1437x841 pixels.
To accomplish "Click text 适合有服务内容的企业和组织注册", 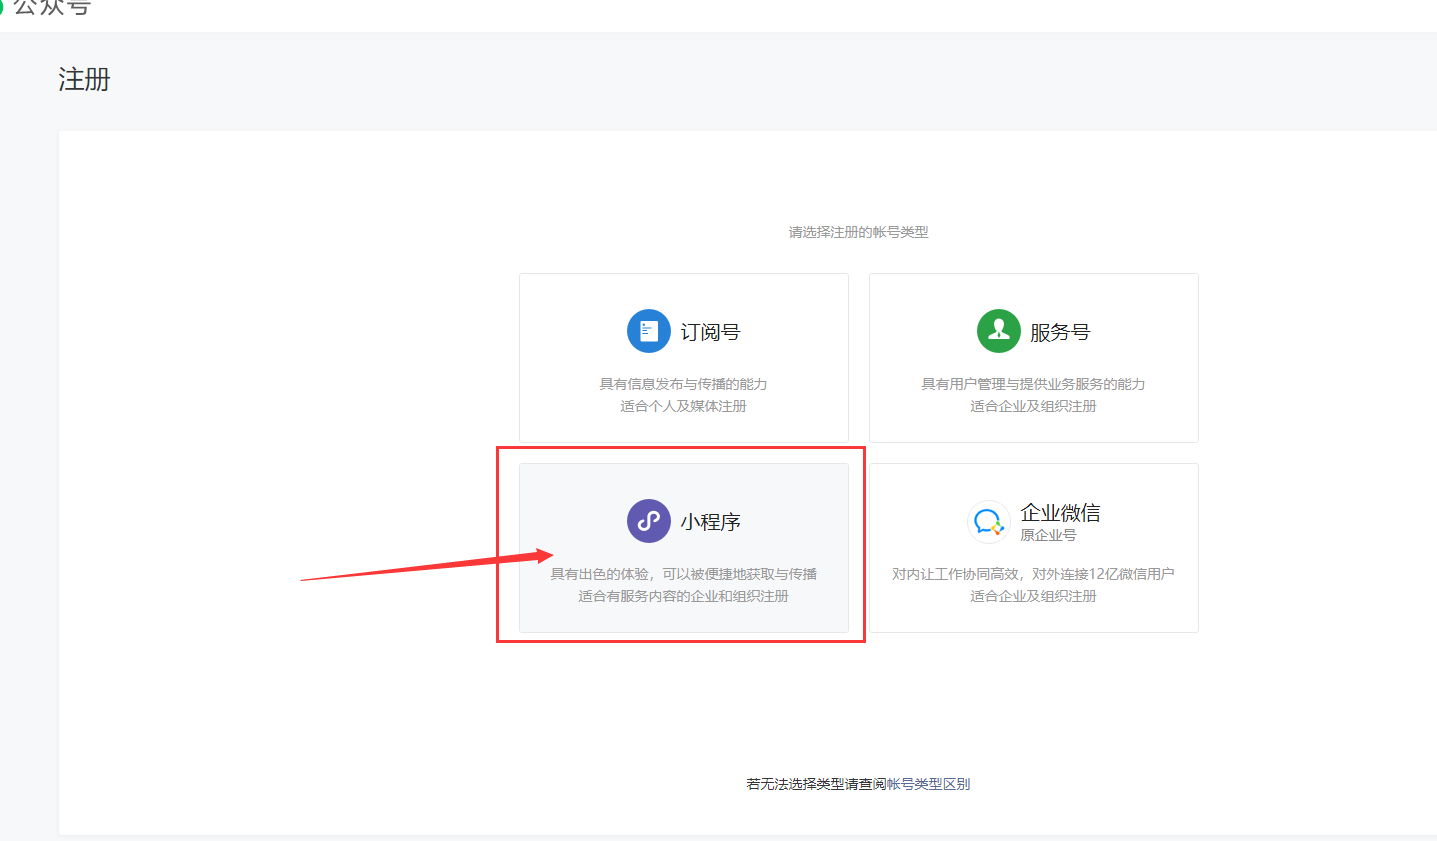I will tap(683, 596).
